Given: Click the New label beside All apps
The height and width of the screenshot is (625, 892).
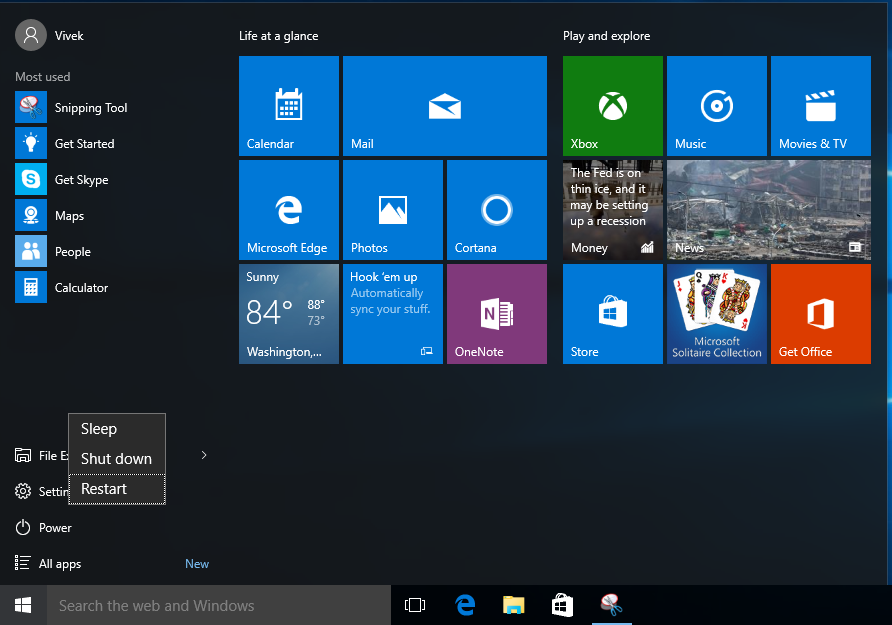Looking at the screenshot, I should click(197, 564).
